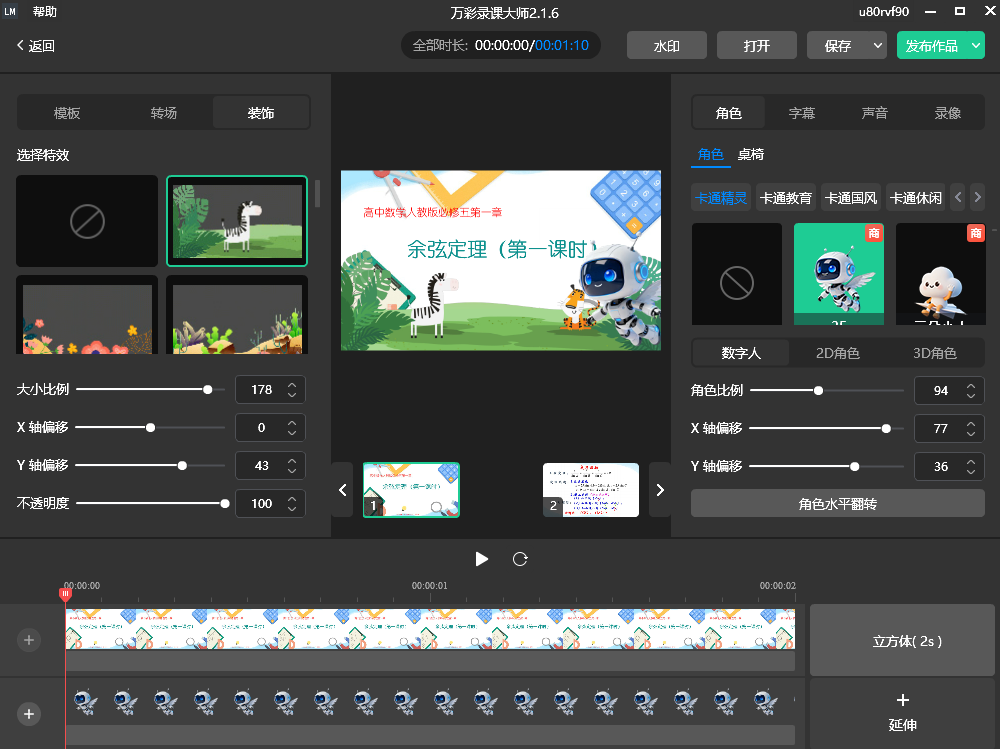Viewport: 1000px width, 749px height.
Task: Click 延伸 extend button
Action: pyautogui.click(x=902, y=713)
